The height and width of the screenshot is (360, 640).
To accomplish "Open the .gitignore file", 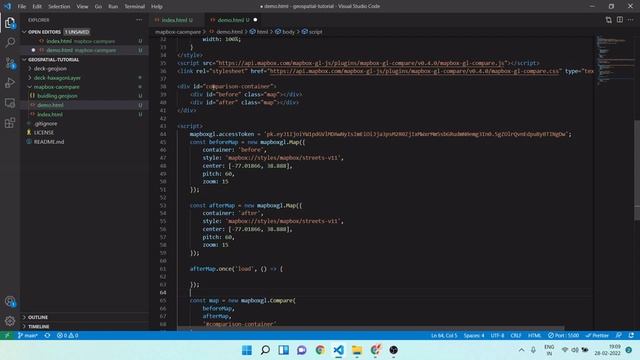I will pos(46,123).
